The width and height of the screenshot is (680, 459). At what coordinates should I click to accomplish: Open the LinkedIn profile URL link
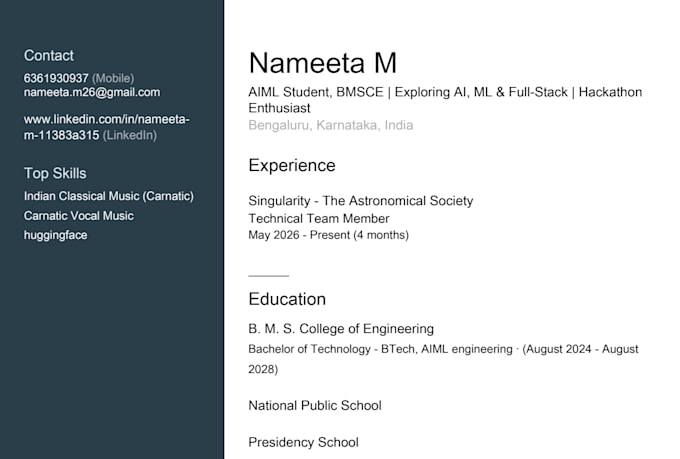107,127
